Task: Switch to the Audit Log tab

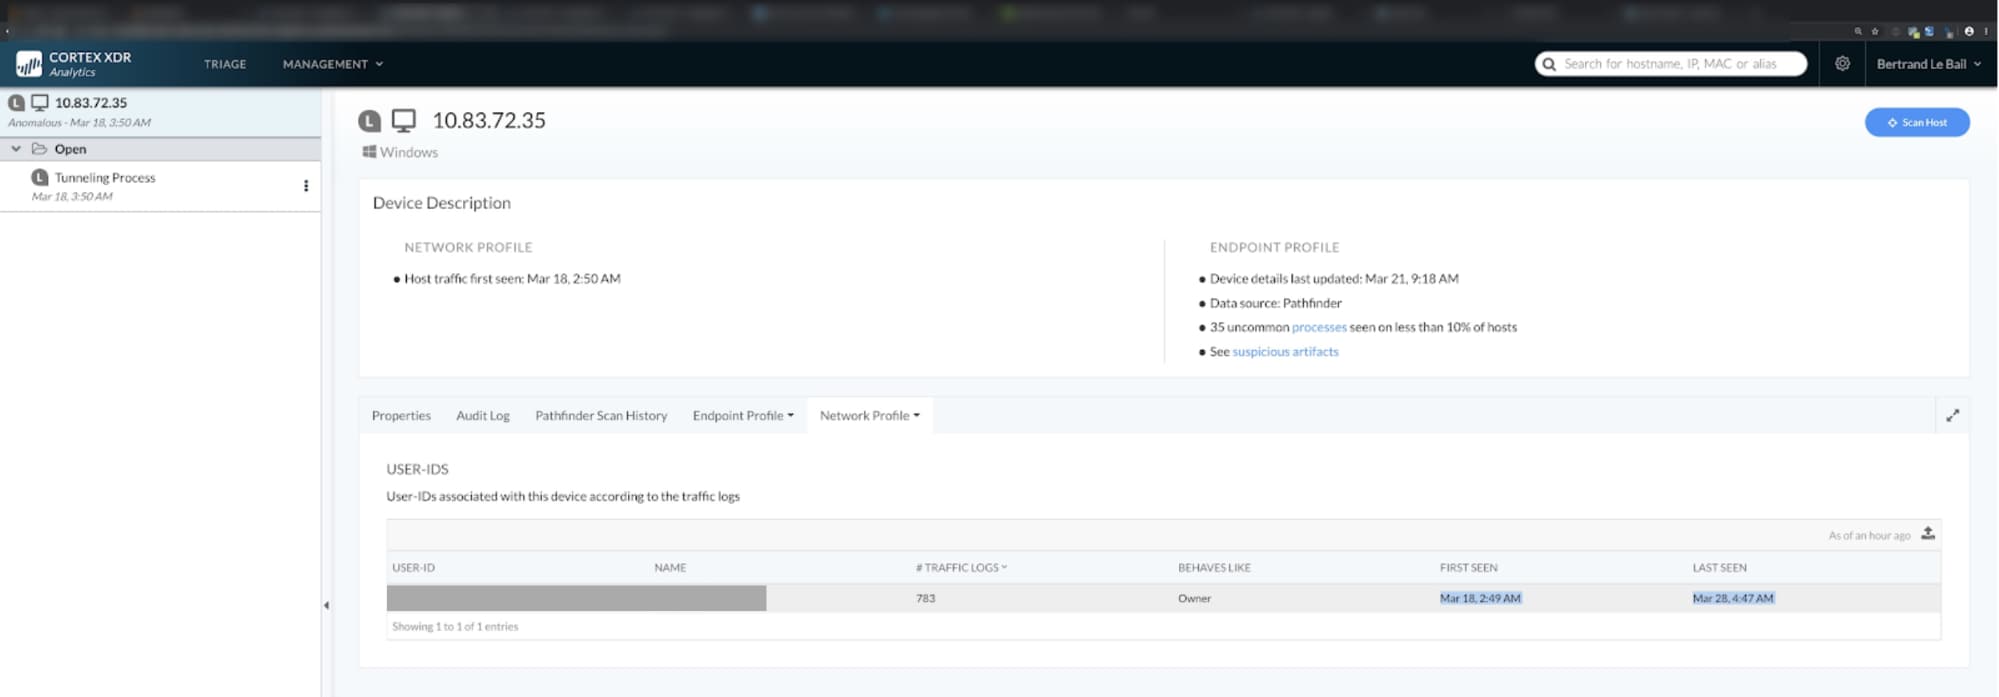Action: click(483, 416)
